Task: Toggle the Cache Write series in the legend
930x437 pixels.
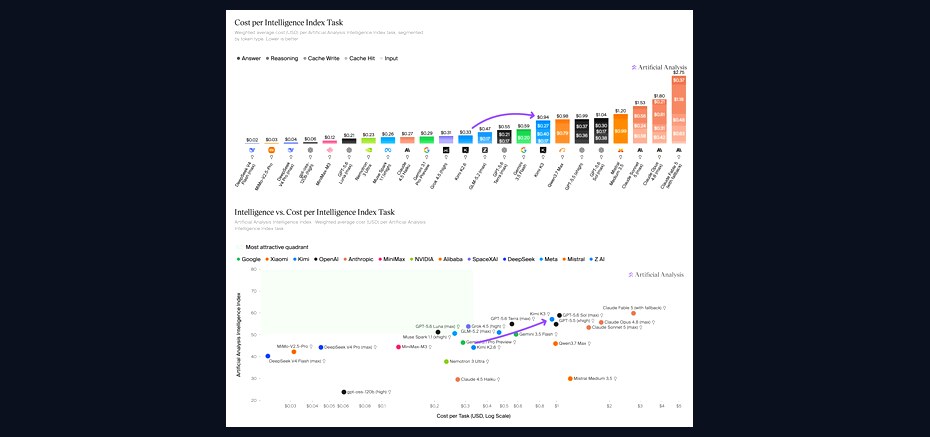Action: [321, 58]
